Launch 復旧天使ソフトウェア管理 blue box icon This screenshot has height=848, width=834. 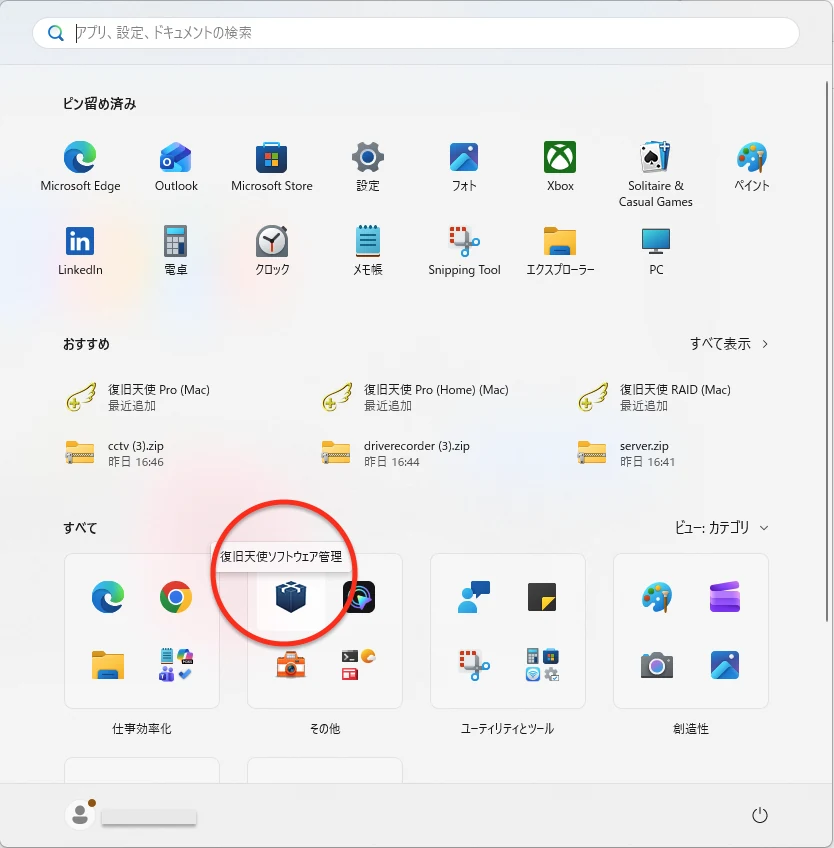291,597
